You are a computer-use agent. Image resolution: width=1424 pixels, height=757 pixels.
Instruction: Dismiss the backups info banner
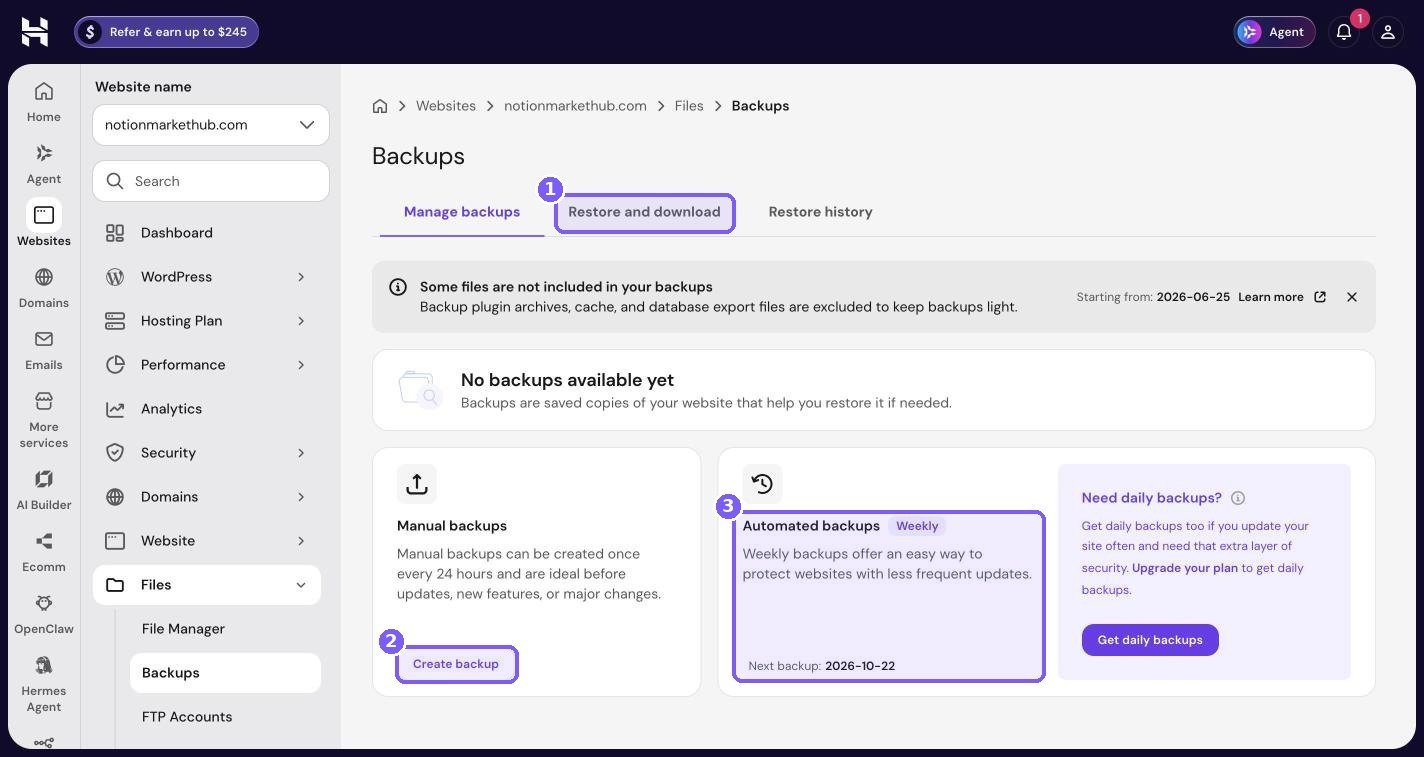[x=1352, y=297]
